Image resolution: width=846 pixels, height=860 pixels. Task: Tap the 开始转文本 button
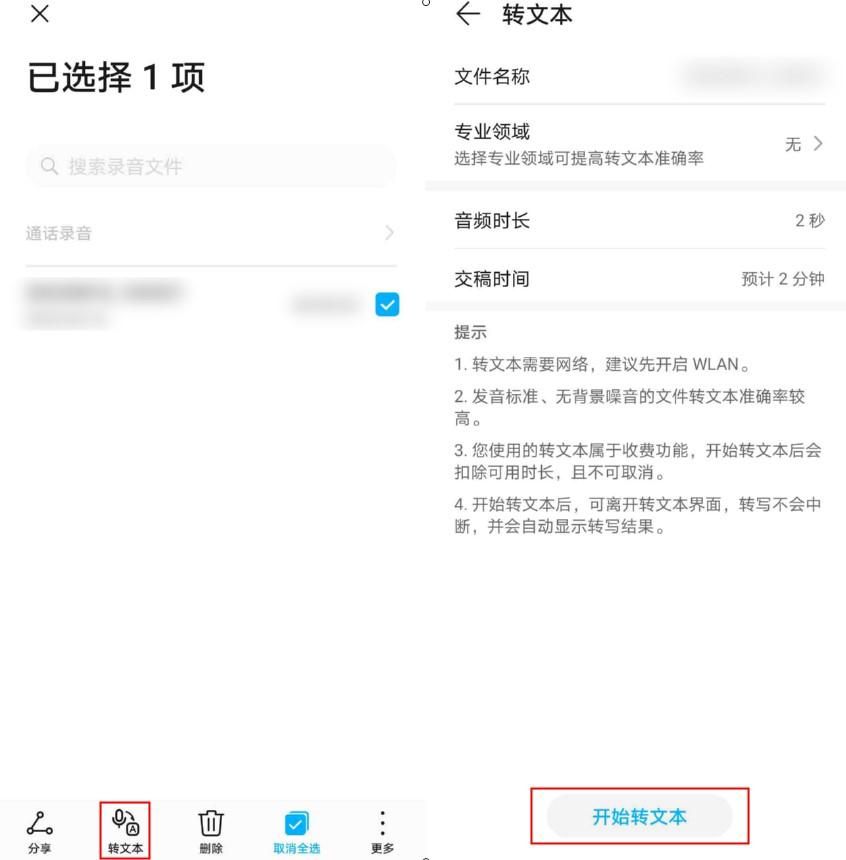click(x=639, y=817)
